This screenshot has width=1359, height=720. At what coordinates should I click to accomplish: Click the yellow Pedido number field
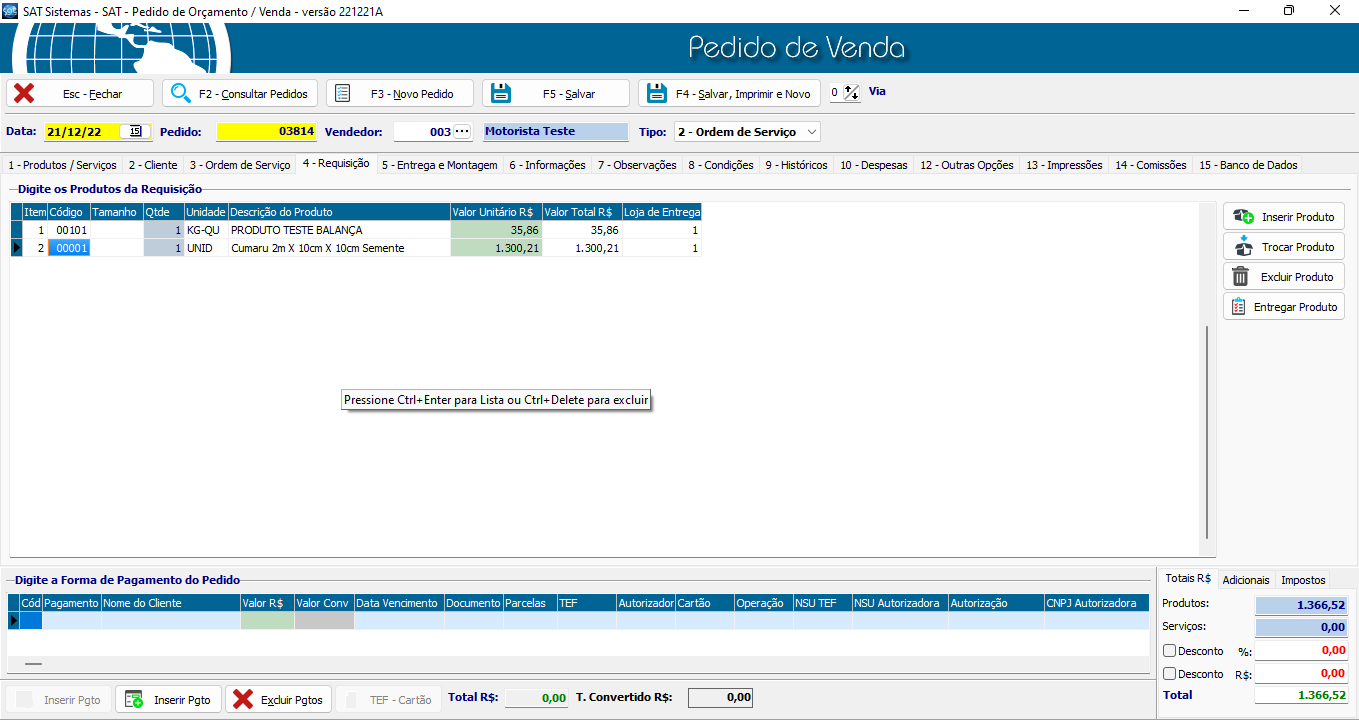click(x=266, y=131)
